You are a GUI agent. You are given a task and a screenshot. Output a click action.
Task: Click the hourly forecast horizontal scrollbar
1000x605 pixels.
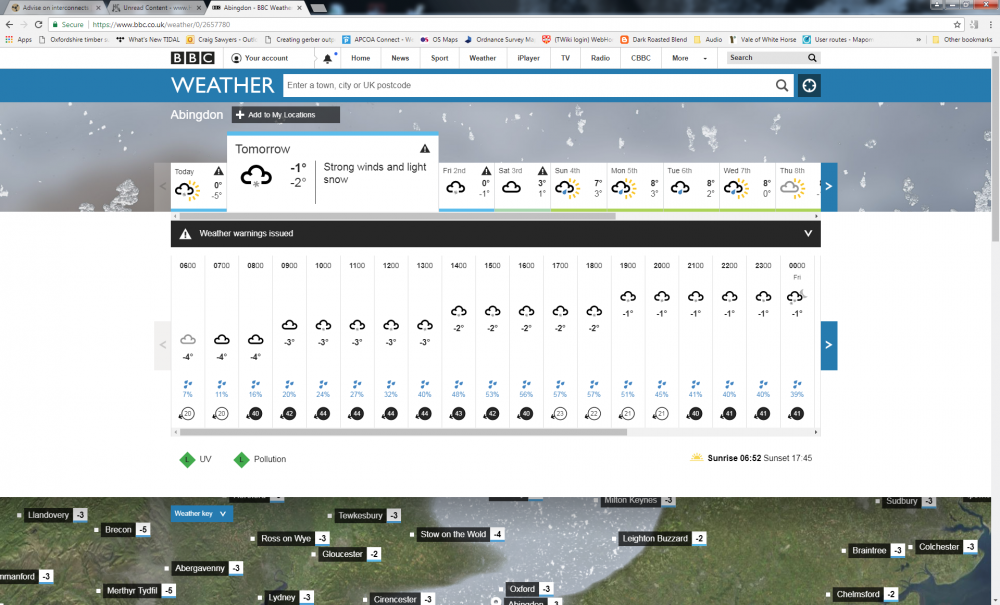(x=400, y=433)
